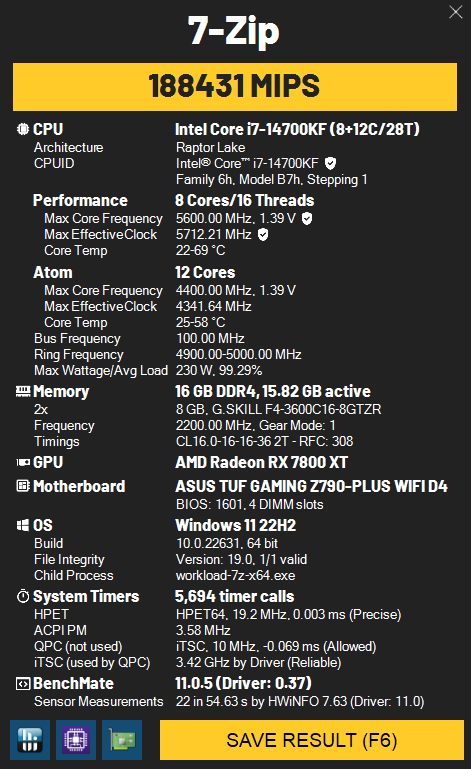Open the GPU-Z green graphics card icon
This screenshot has width=471, height=769.
(122, 740)
